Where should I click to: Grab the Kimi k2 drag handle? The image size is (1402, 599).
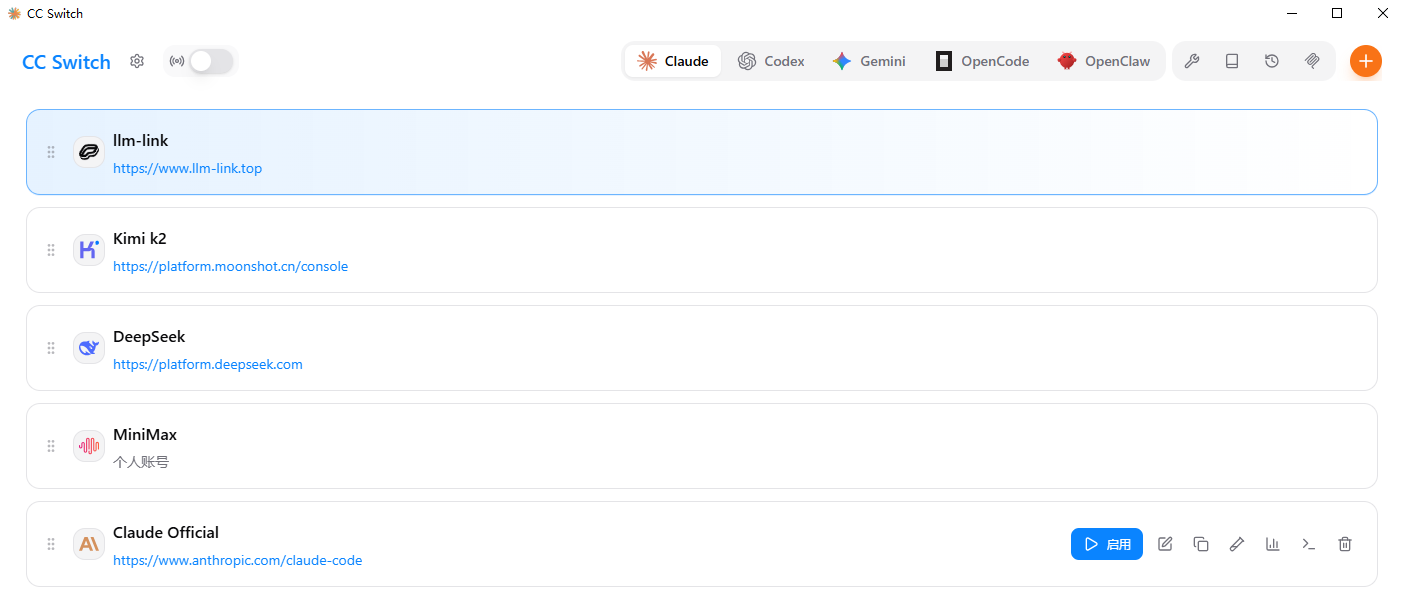51,250
